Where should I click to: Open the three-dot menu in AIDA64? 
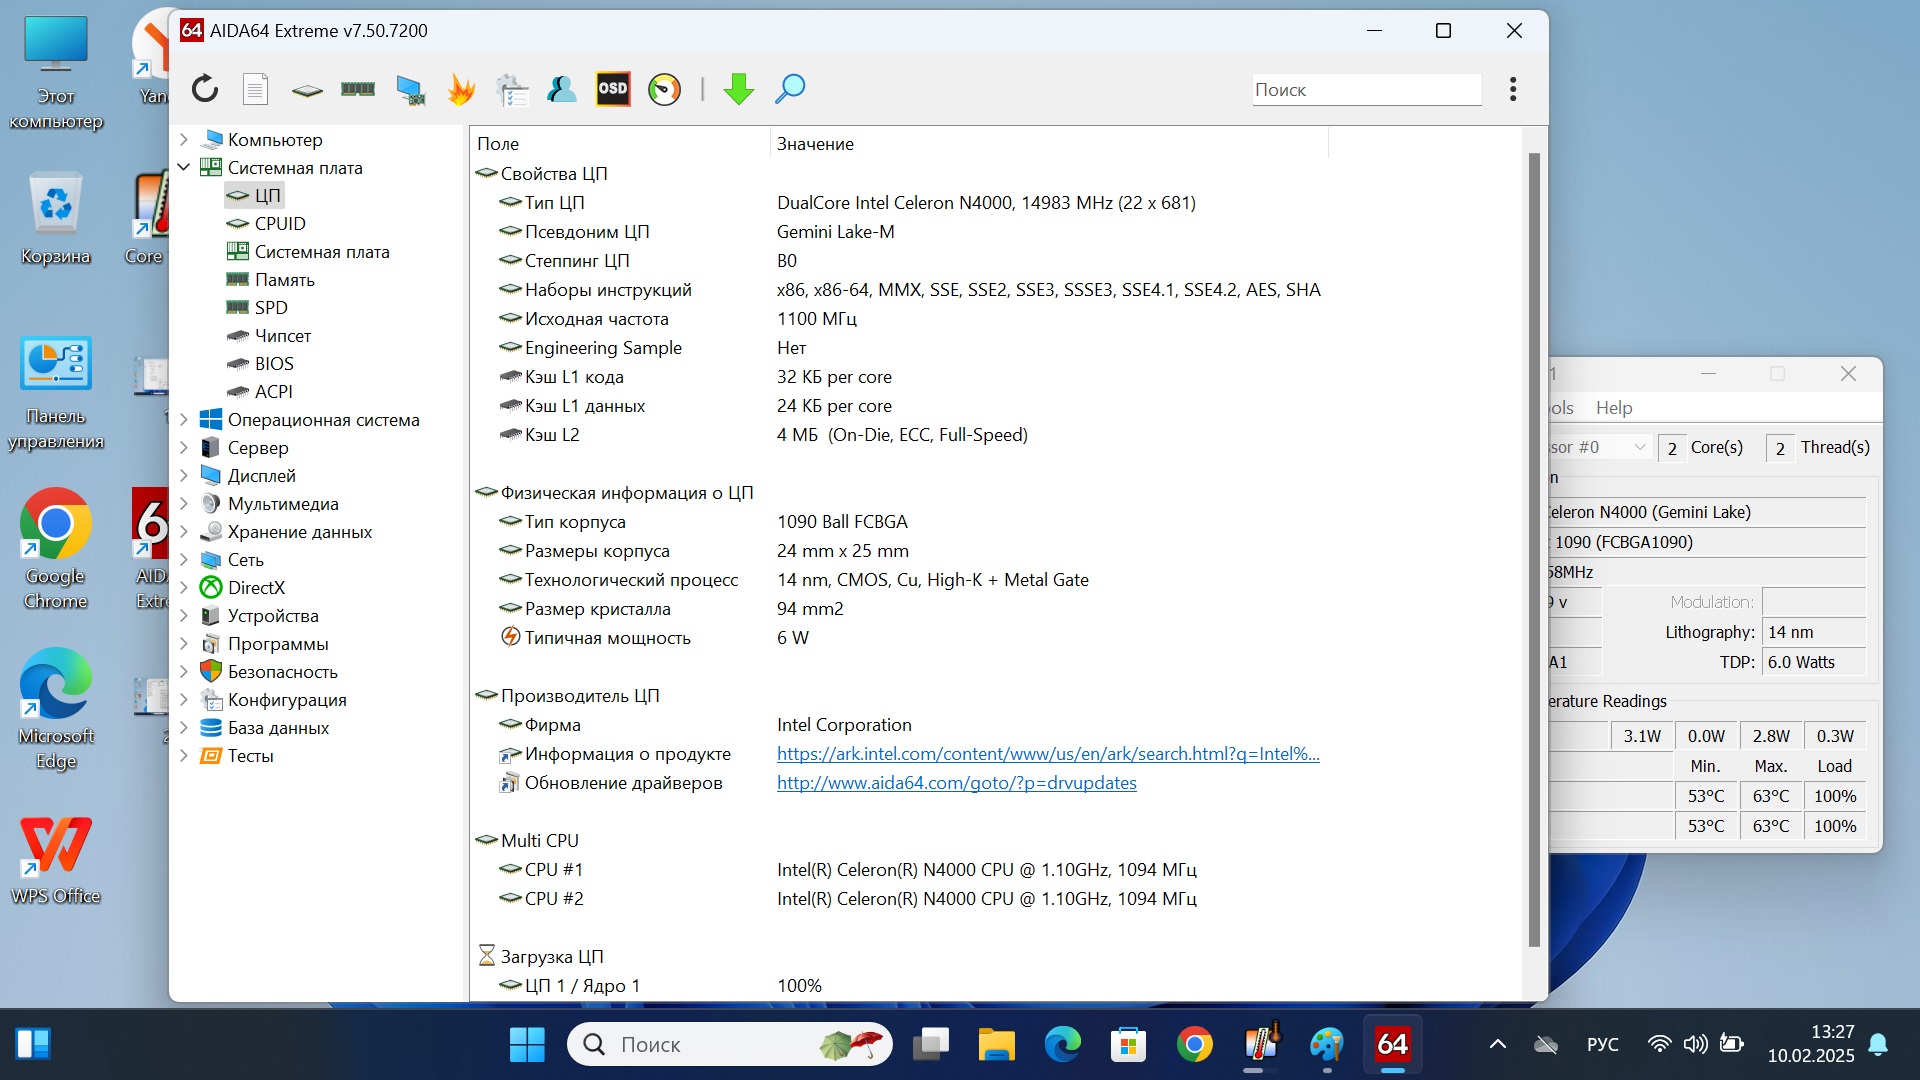point(1513,89)
